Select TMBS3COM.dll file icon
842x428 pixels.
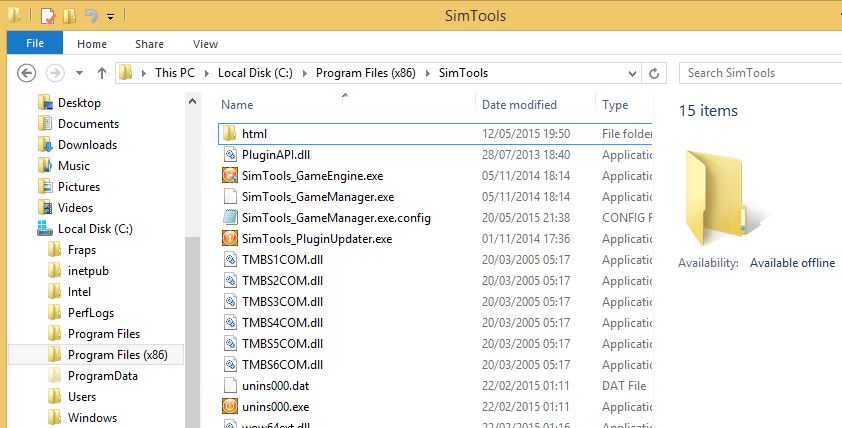point(230,301)
